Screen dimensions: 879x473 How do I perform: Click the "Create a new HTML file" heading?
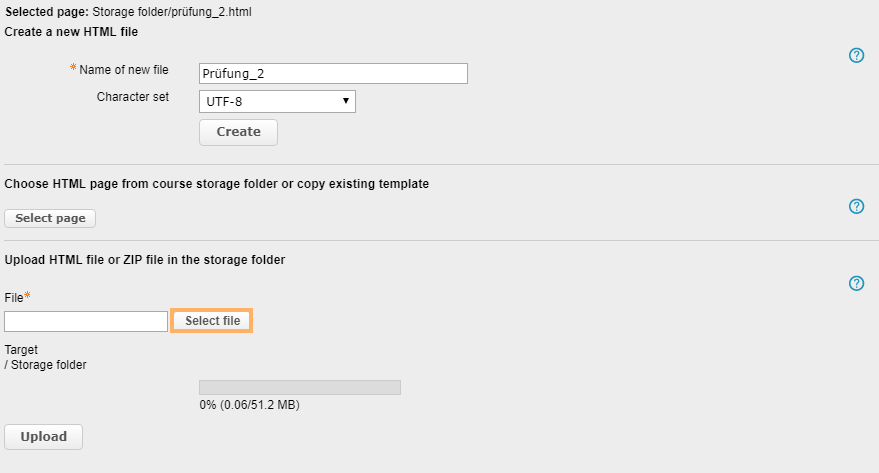coord(71,32)
